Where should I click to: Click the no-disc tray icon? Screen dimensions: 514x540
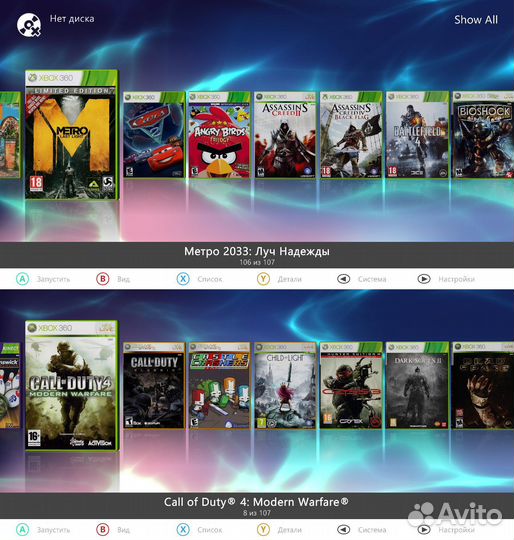(29, 24)
